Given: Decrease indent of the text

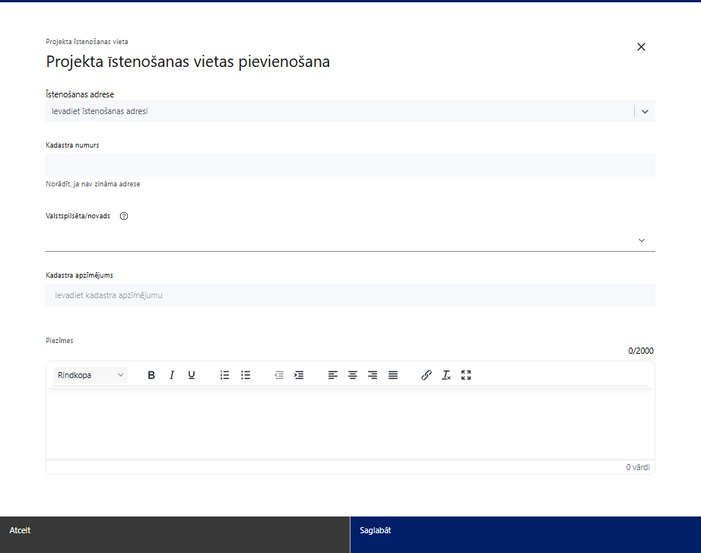Looking at the screenshot, I should [279, 375].
